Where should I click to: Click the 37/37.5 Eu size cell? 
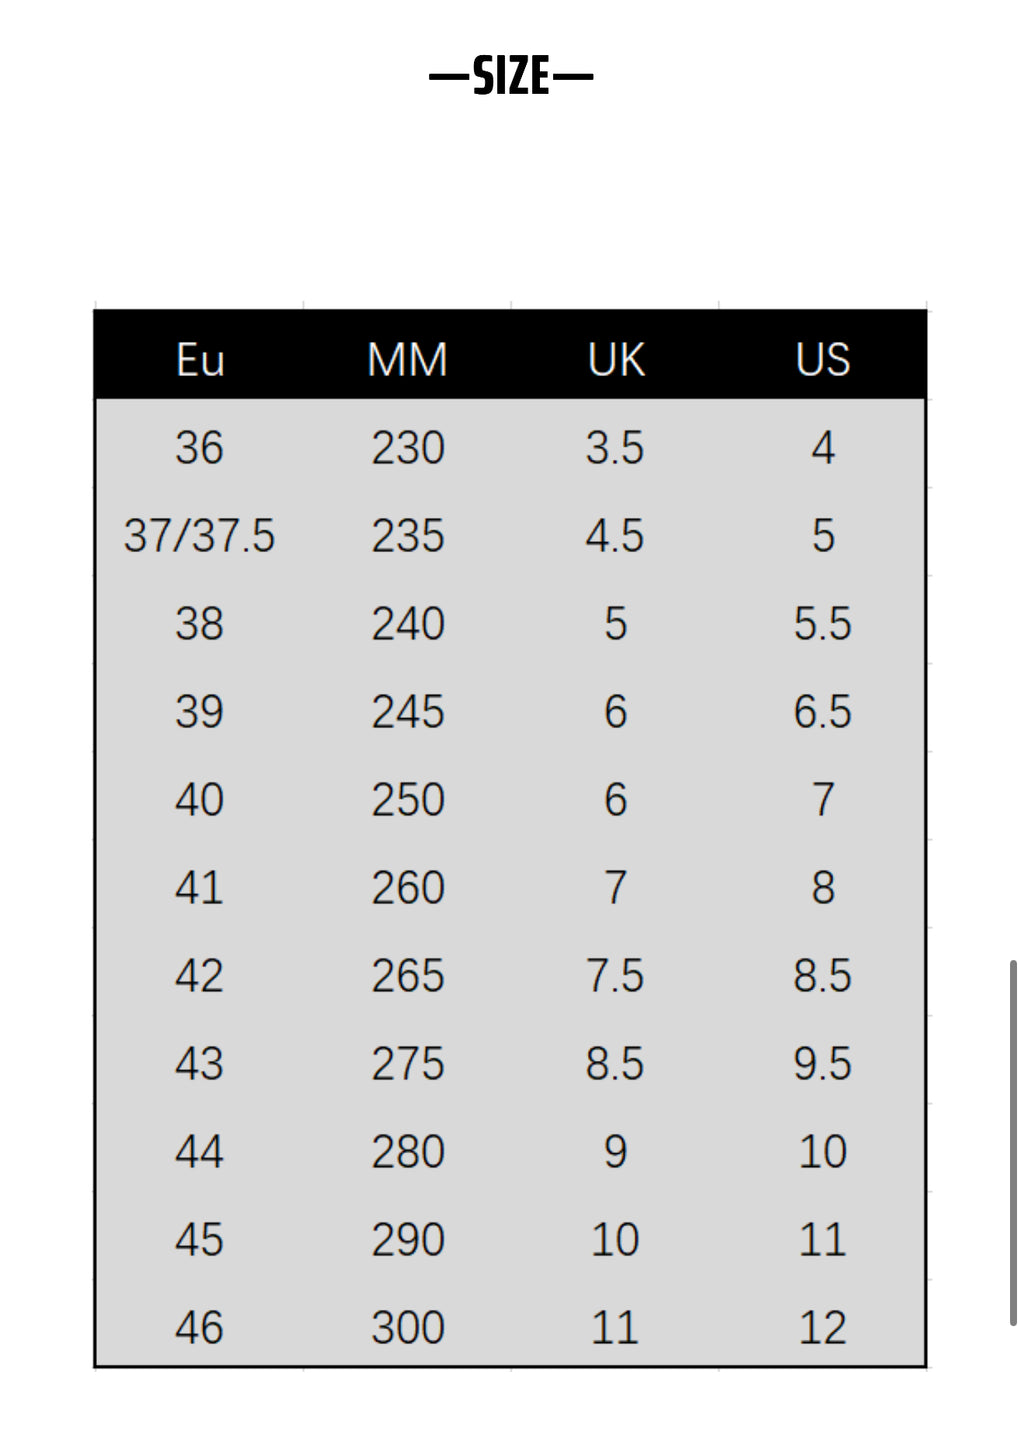tap(199, 536)
